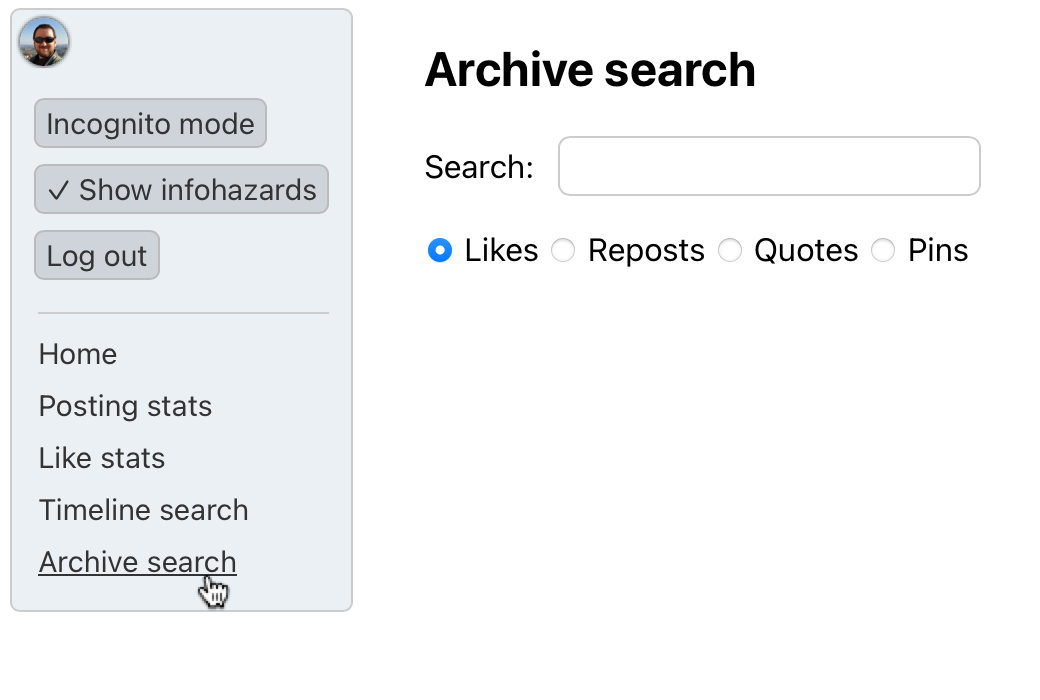Go to the Home page link
The height and width of the screenshot is (700, 1040).
tap(78, 354)
